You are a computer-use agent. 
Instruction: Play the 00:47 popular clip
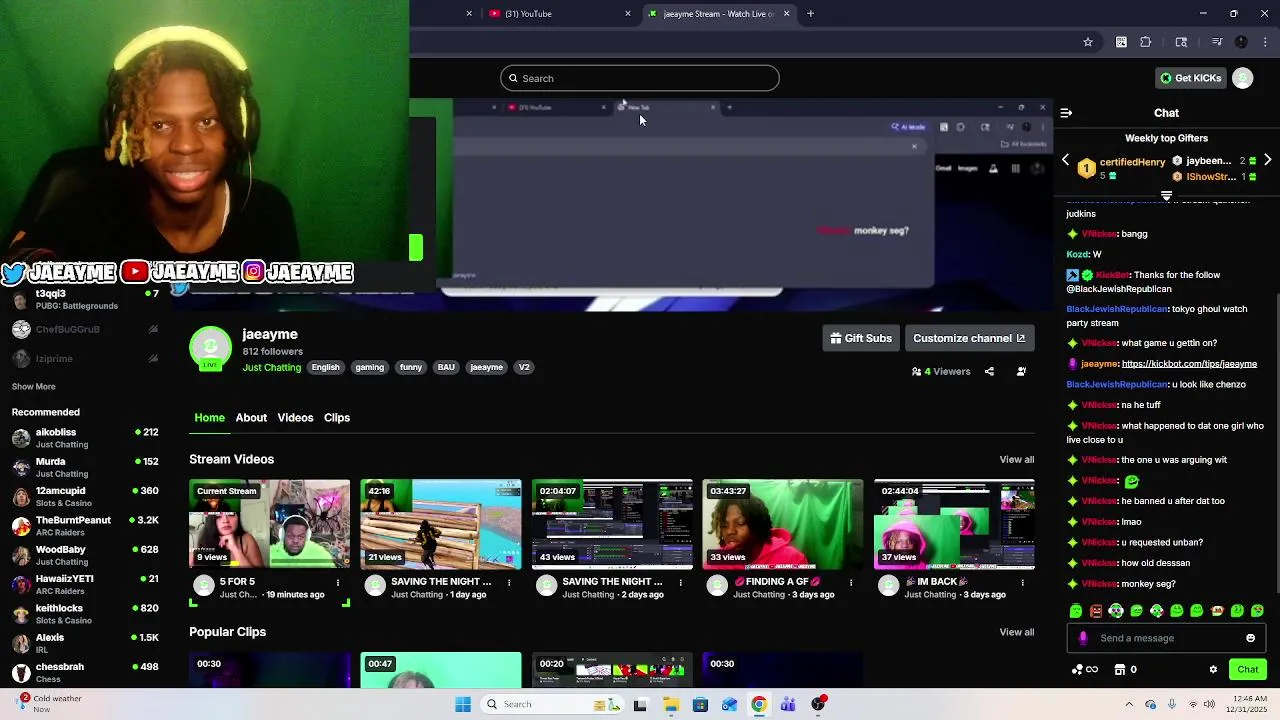tap(441, 670)
